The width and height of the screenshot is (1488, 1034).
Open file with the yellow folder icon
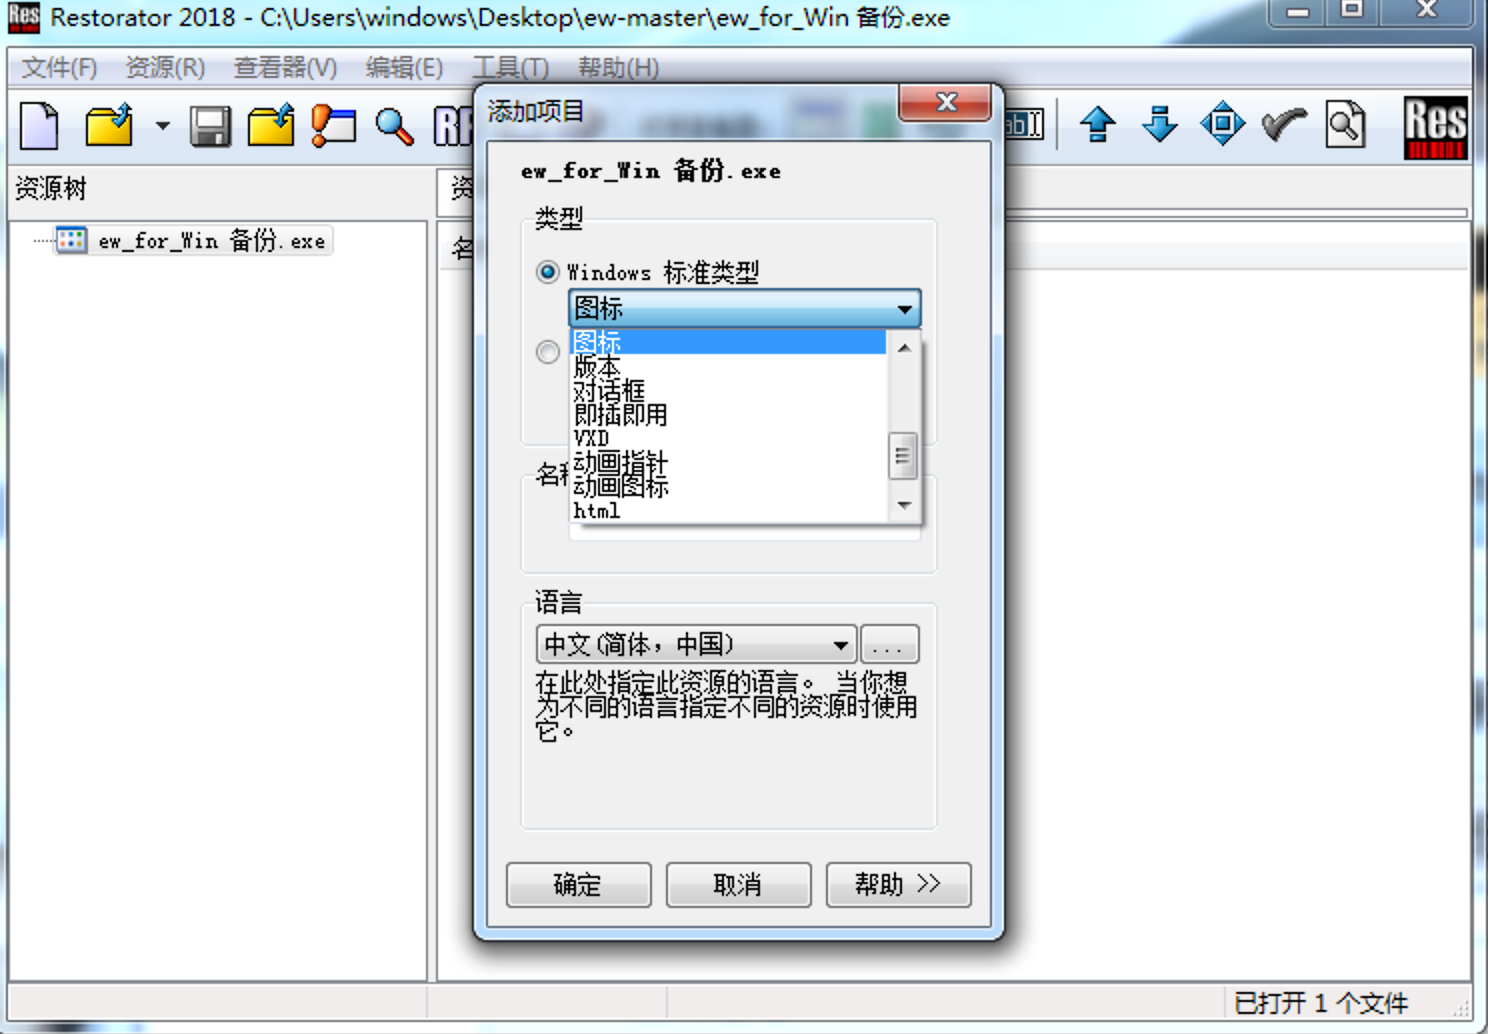(109, 126)
